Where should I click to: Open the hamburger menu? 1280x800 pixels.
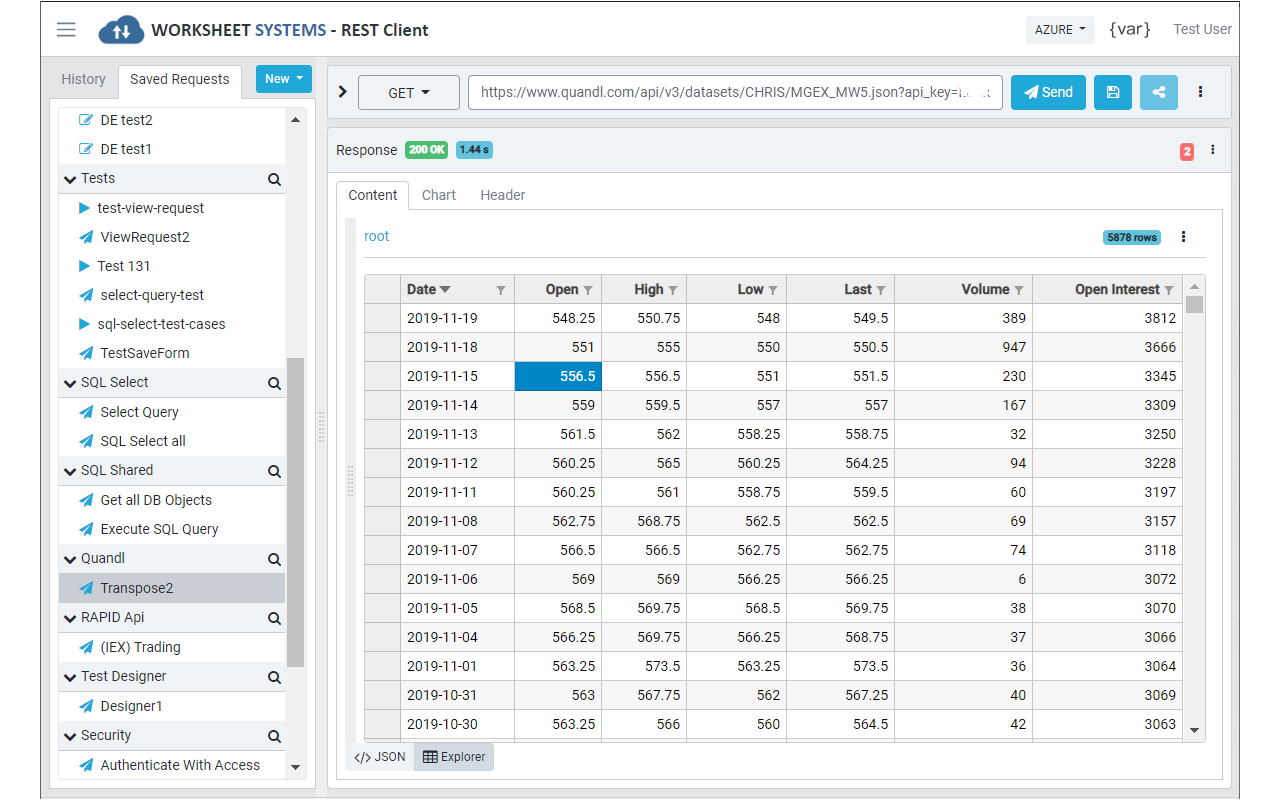tap(66, 30)
